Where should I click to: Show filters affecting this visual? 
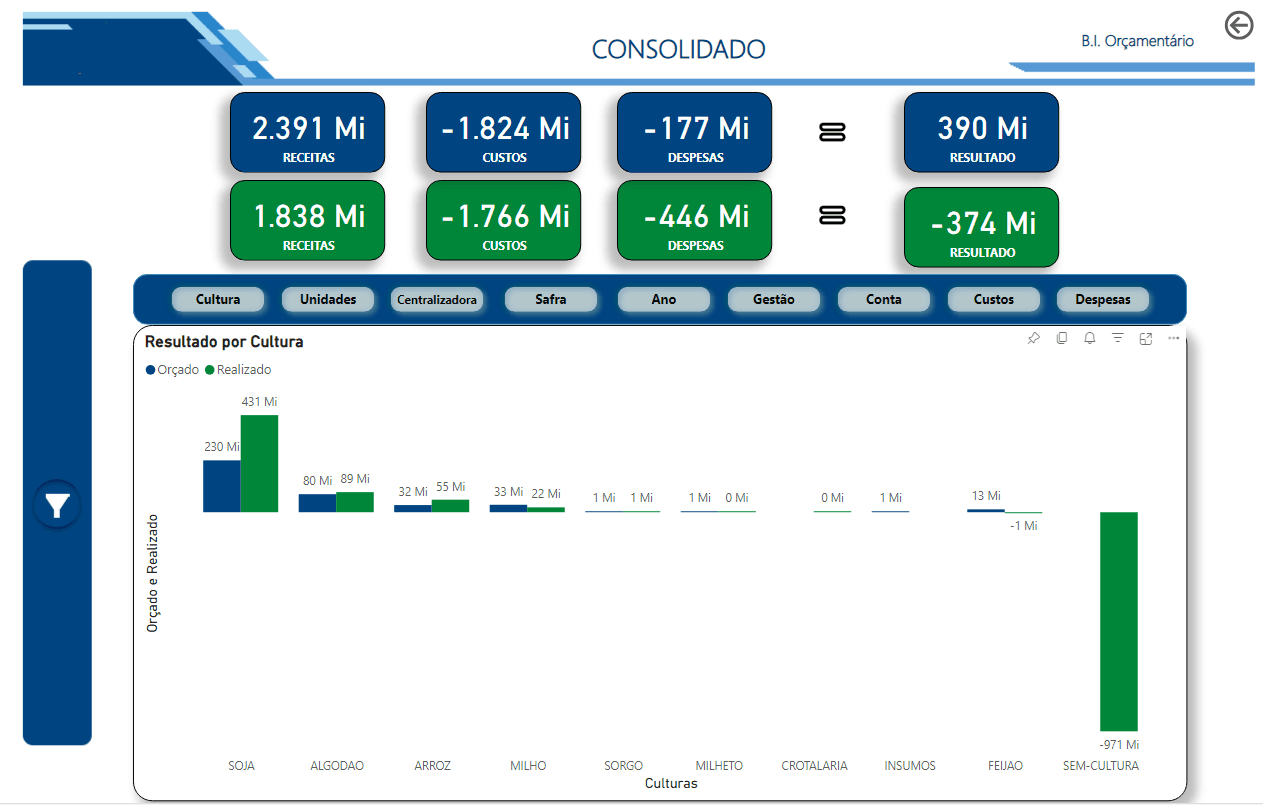[1118, 339]
